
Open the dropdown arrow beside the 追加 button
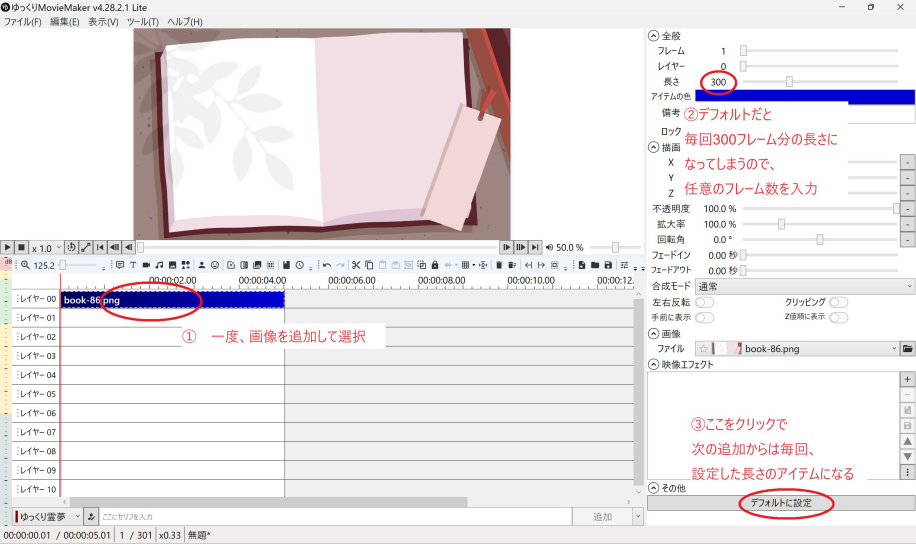638,517
